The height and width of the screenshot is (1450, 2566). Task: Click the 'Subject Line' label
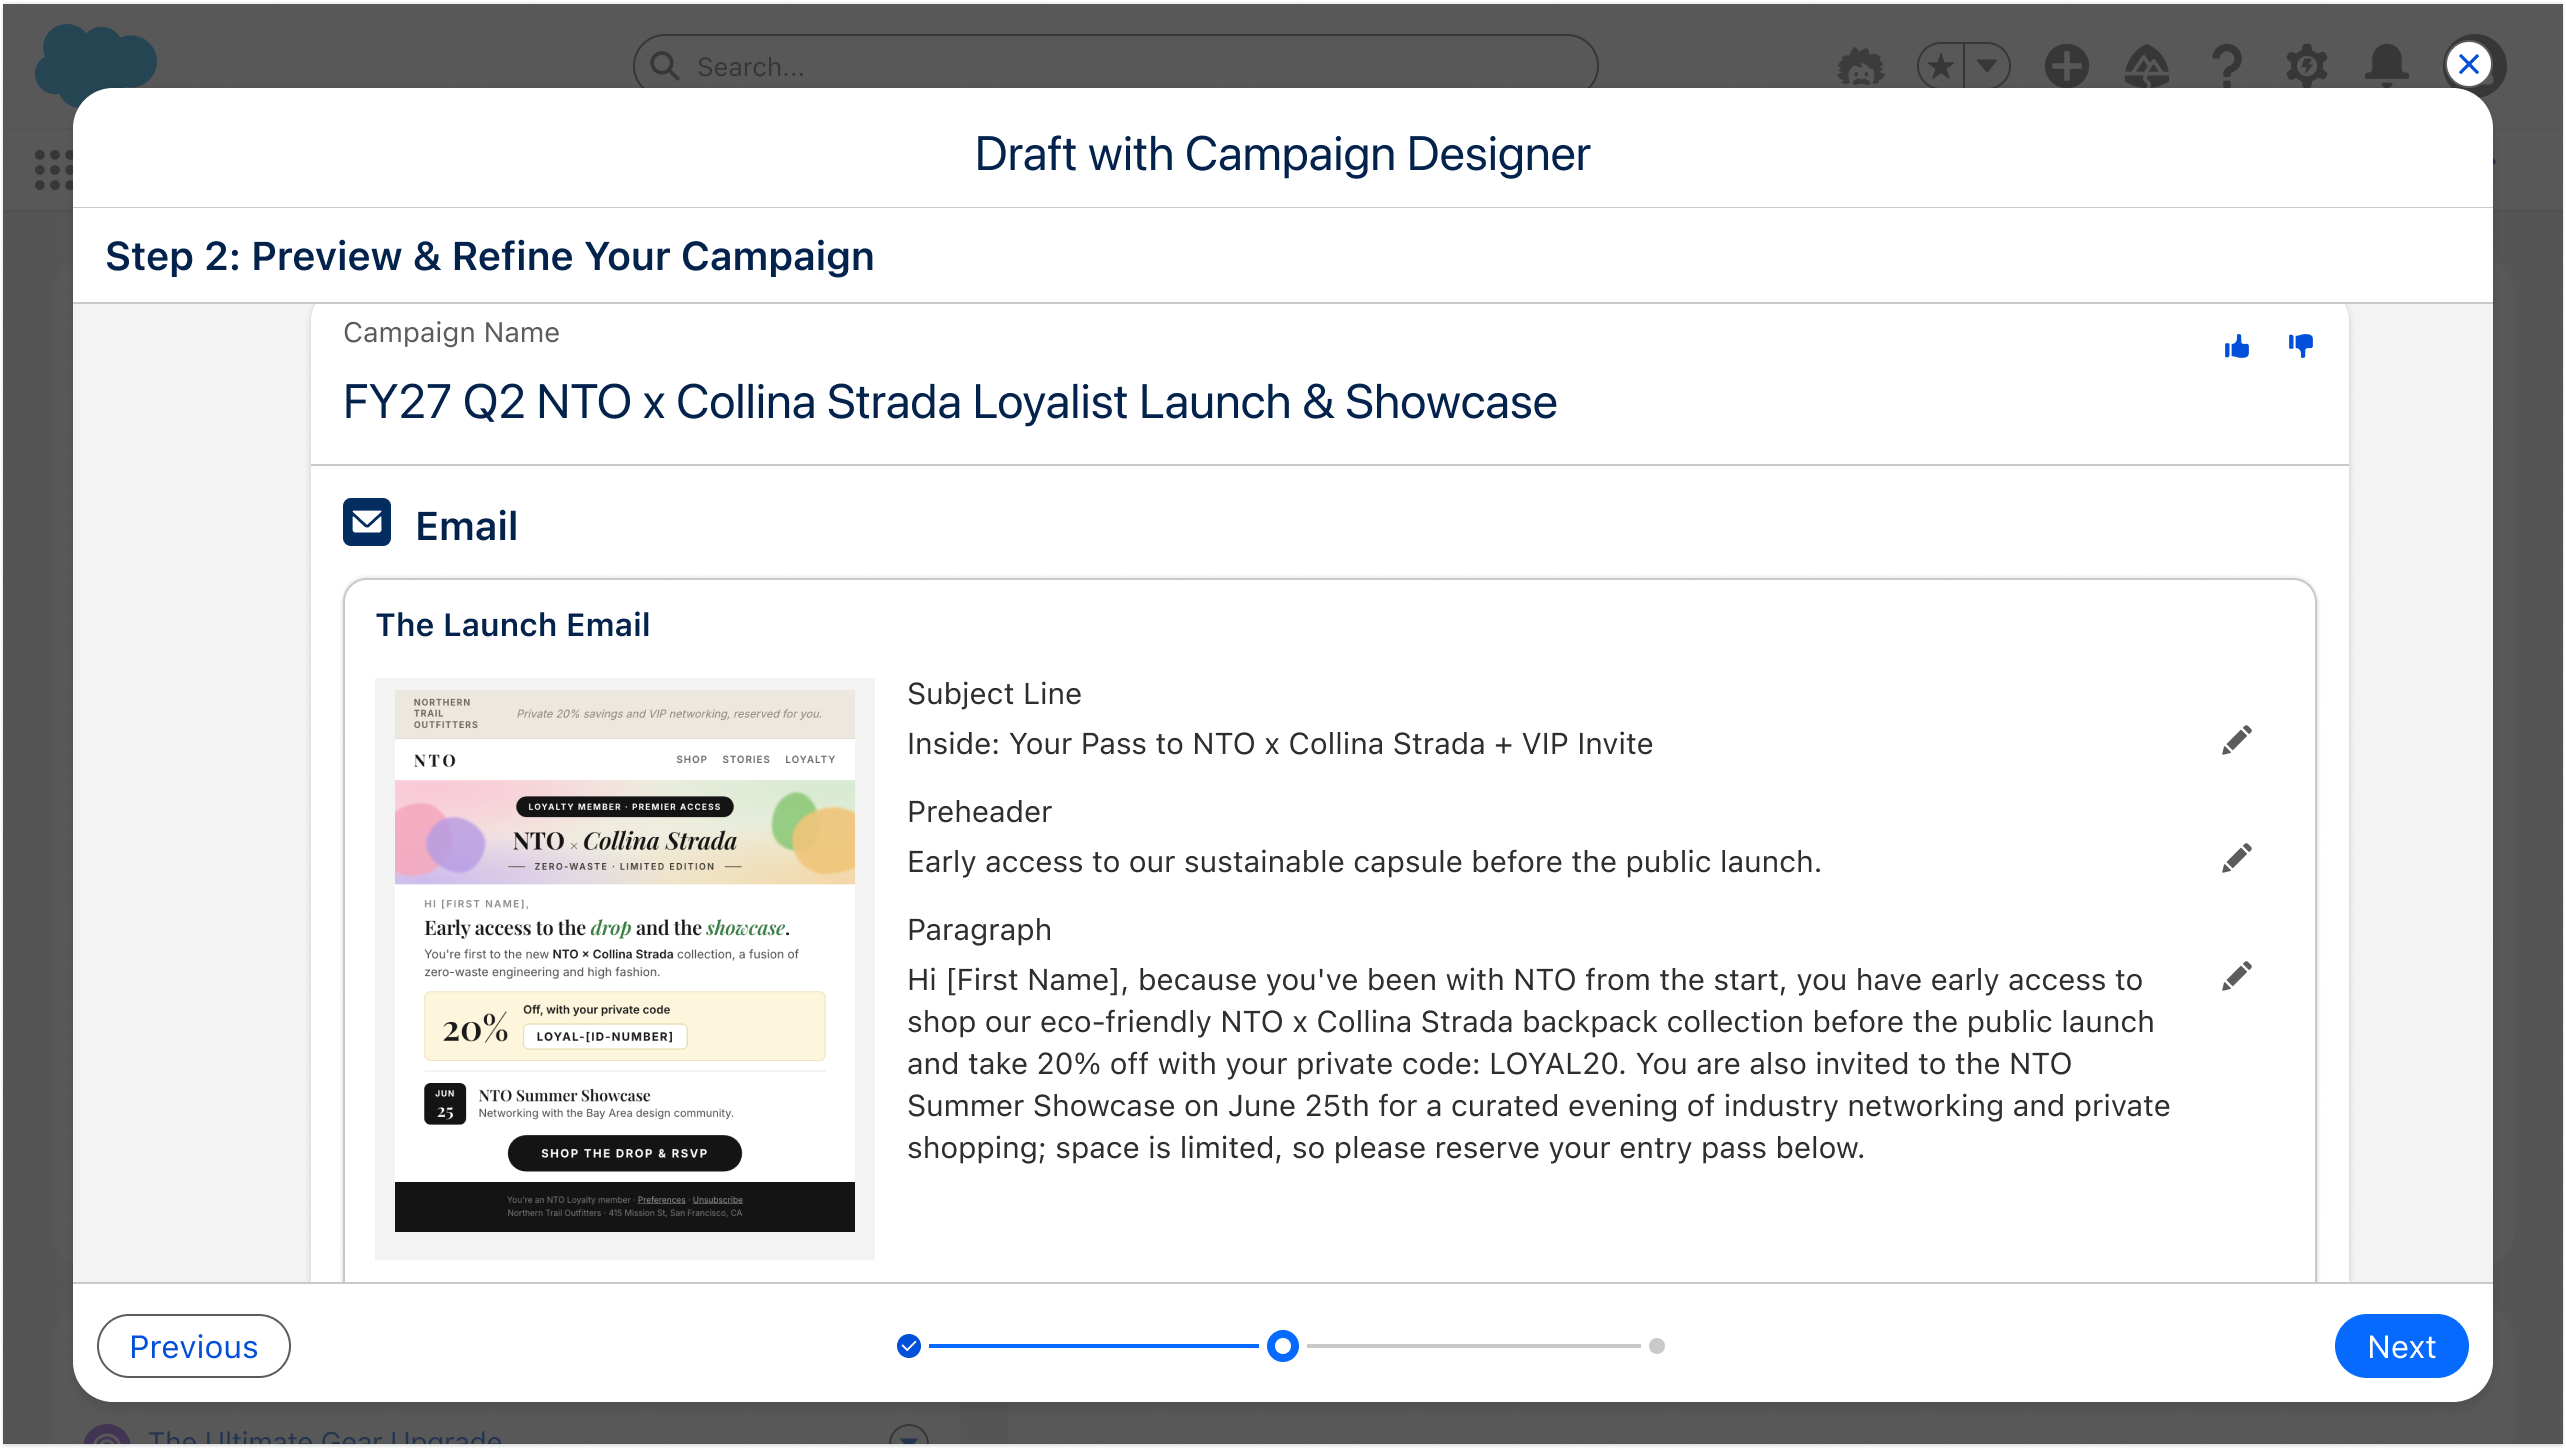pyautogui.click(x=994, y=694)
